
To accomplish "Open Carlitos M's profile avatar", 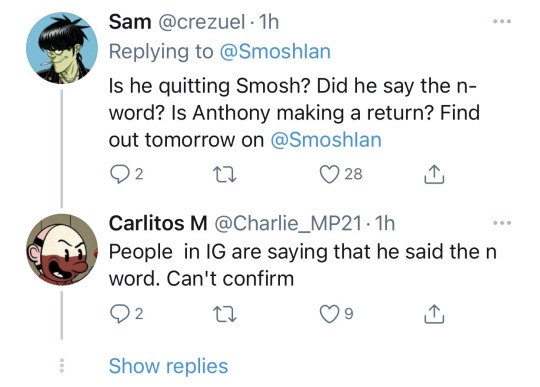I will [x=62, y=250].
